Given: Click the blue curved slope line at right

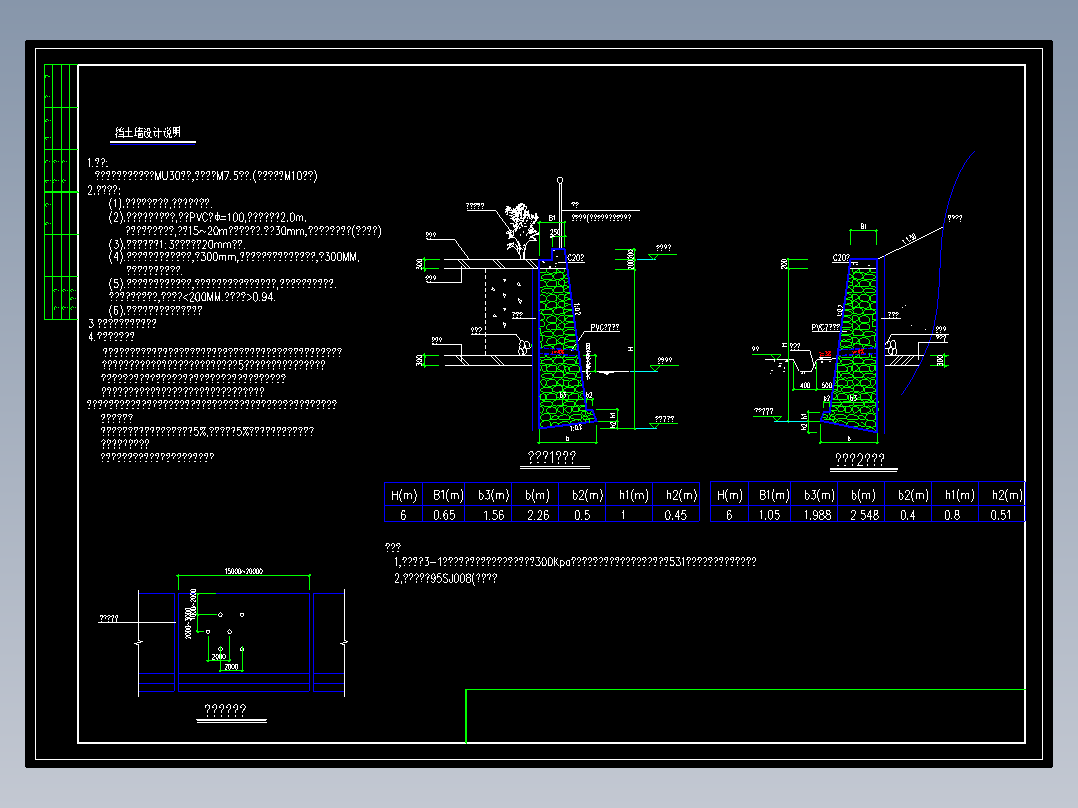Looking at the screenshot, I should pos(936,275).
